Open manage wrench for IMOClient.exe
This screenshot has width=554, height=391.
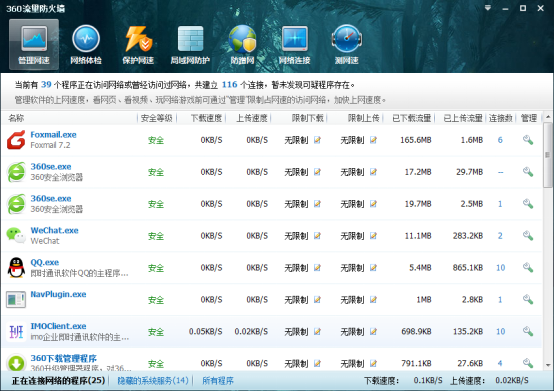[x=528, y=331]
